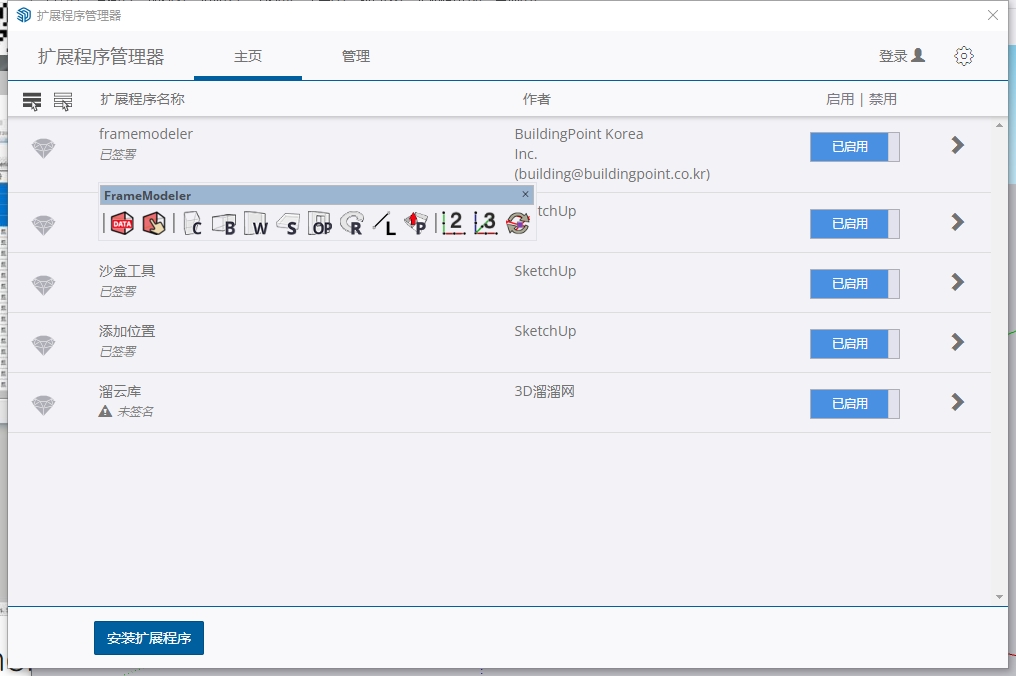
Task: Click the ruby gem icon for 溜云库
Action: (x=43, y=405)
